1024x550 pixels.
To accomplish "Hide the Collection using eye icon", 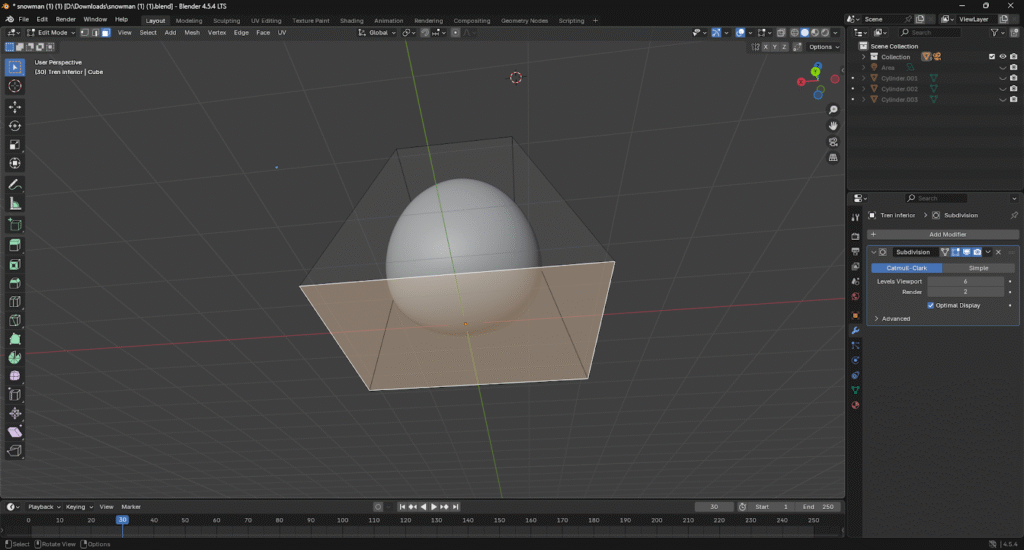I will [1002, 57].
